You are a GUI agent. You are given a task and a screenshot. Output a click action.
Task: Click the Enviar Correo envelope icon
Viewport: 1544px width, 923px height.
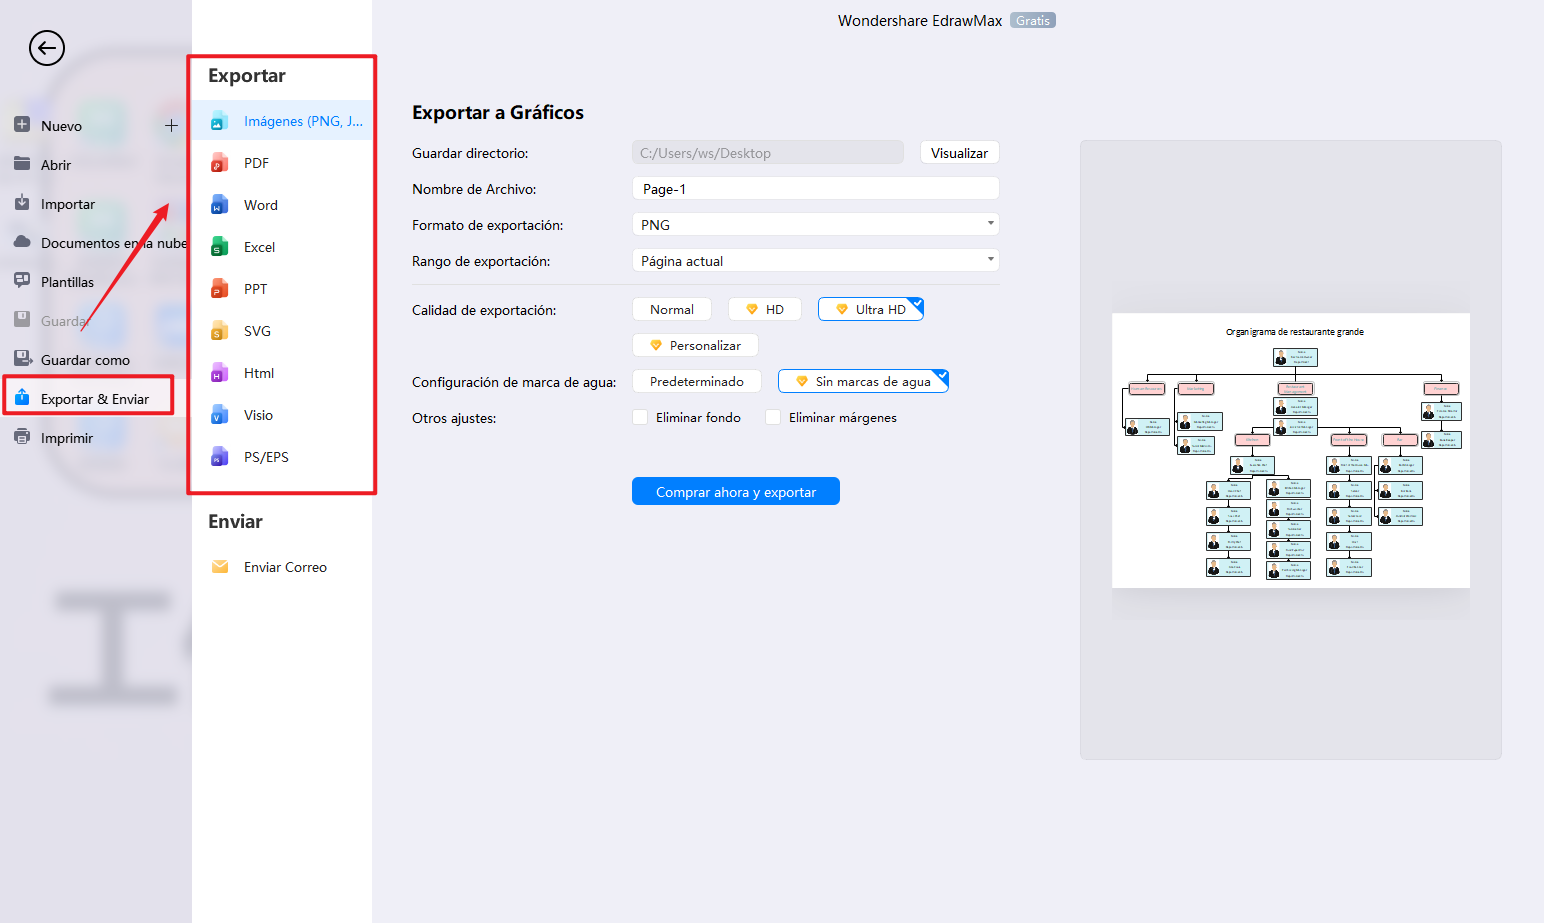click(220, 567)
